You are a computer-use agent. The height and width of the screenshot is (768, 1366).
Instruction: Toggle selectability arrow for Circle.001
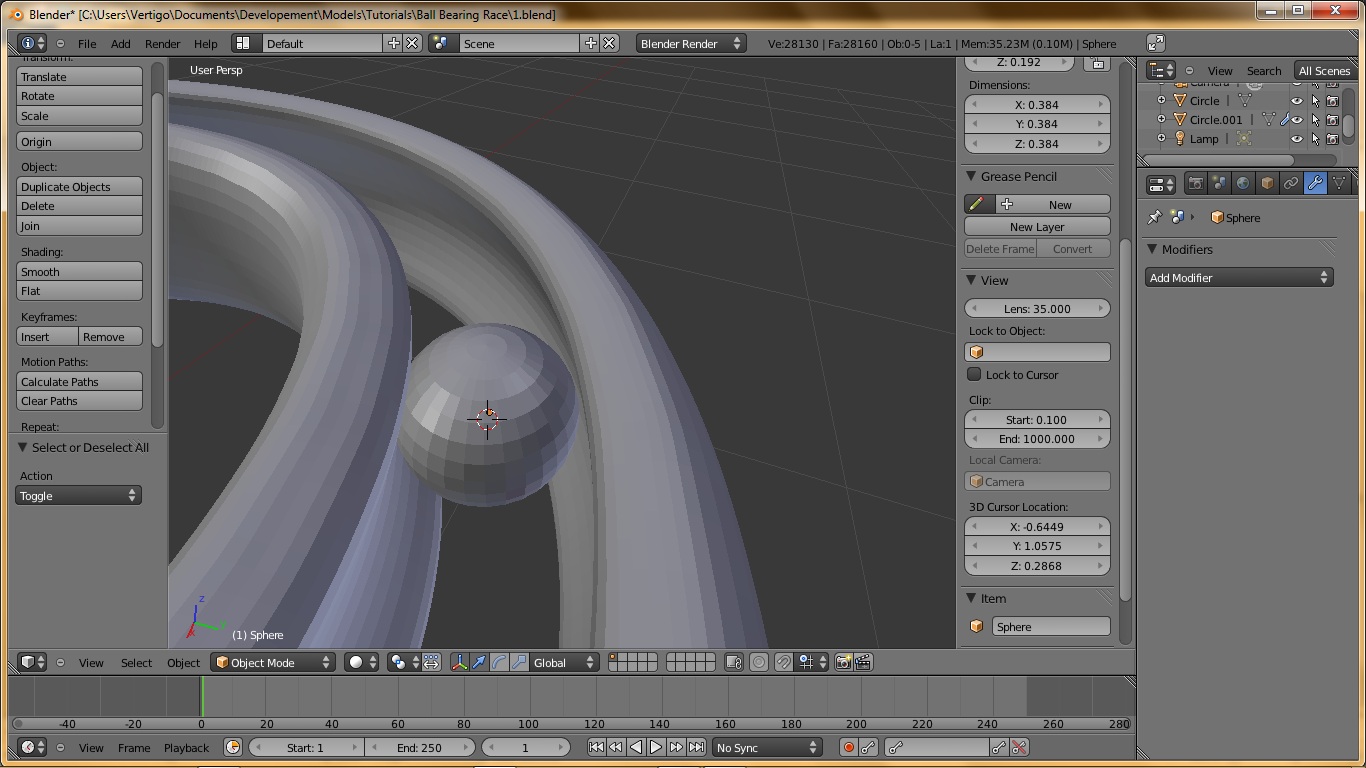click(1315, 120)
